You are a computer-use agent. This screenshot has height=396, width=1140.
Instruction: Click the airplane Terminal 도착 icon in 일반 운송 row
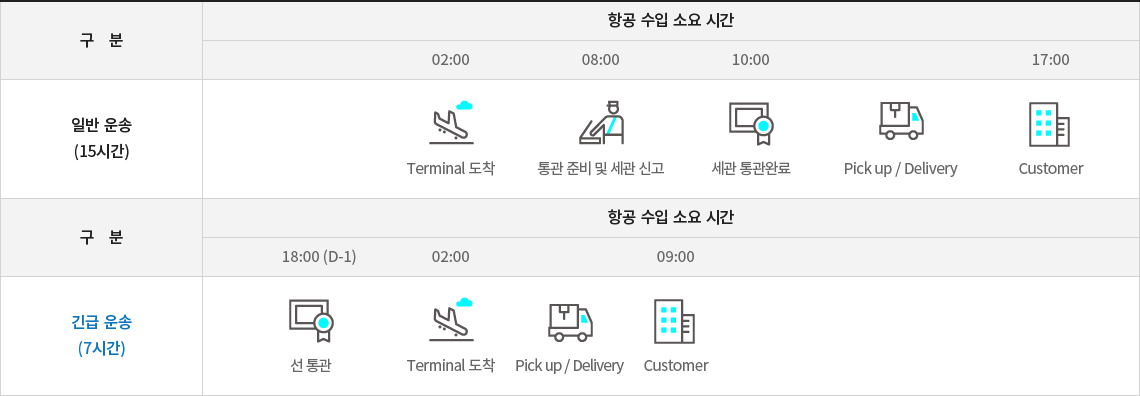451,123
